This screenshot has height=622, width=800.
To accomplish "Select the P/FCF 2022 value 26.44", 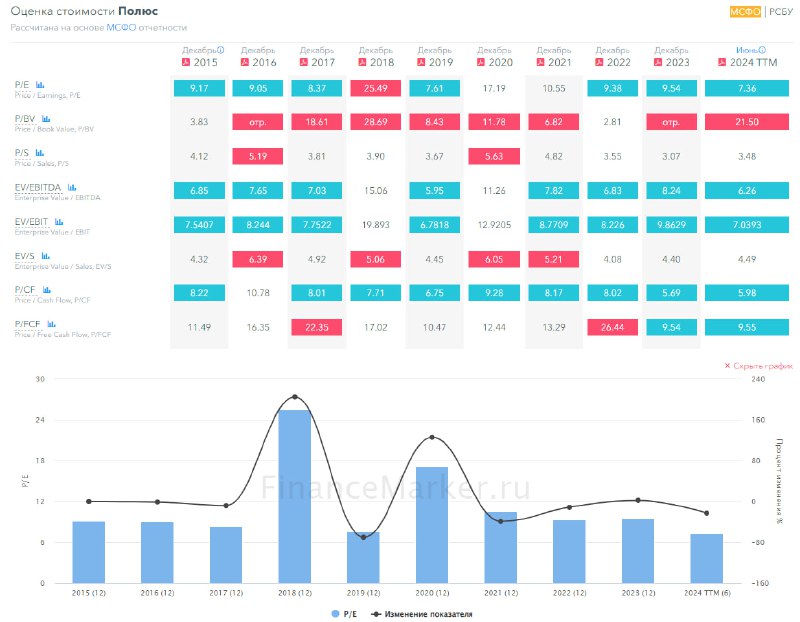I will tap(612, 327).
